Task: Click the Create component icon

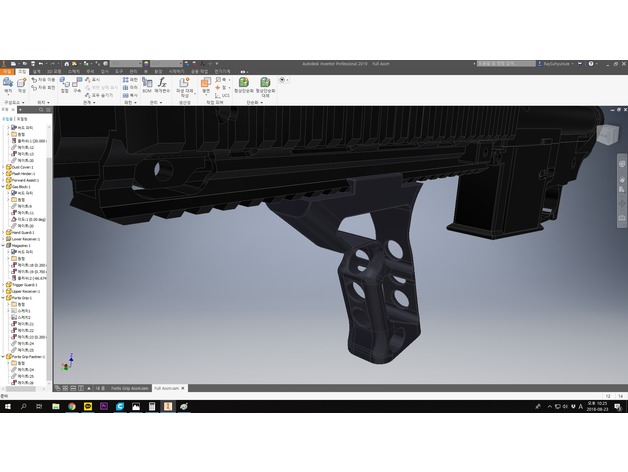Action: point(22,83)
